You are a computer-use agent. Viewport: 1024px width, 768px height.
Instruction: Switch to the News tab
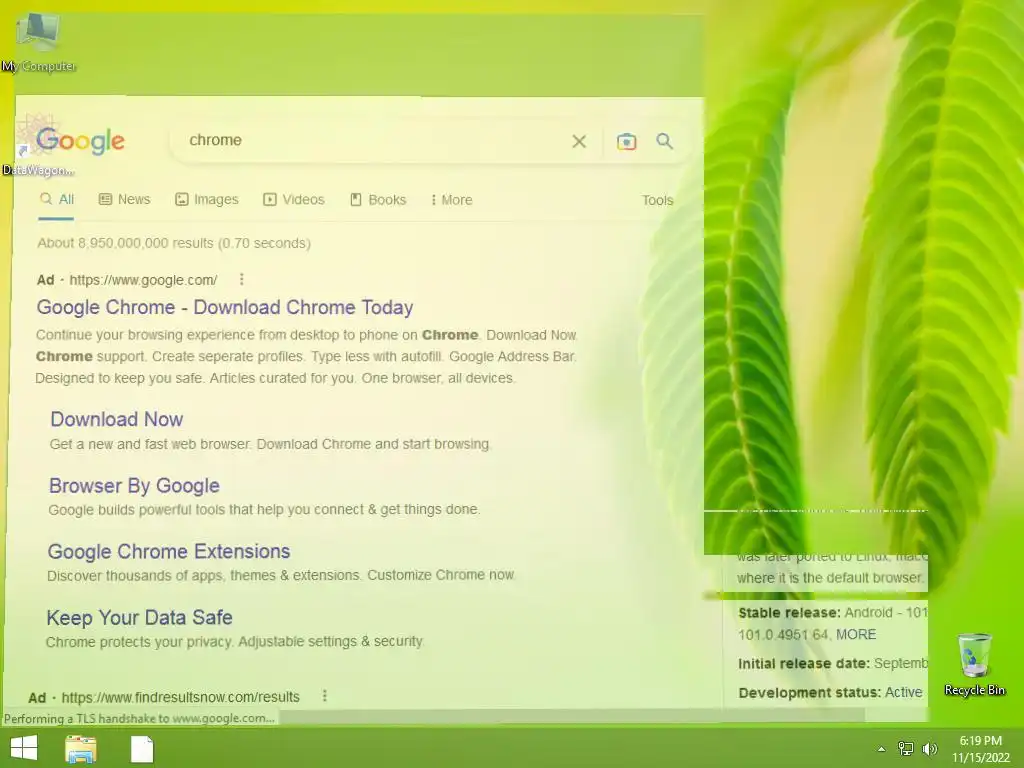coord(124,199)
